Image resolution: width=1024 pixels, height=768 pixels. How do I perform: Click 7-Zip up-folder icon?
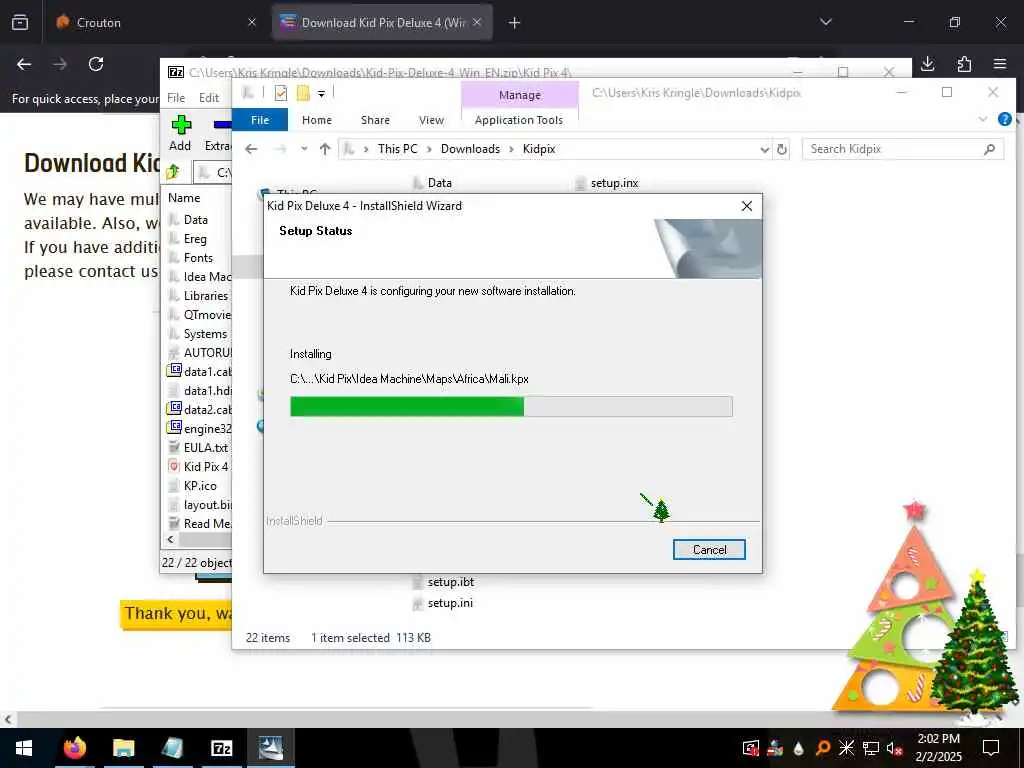[x=173, y=172]
